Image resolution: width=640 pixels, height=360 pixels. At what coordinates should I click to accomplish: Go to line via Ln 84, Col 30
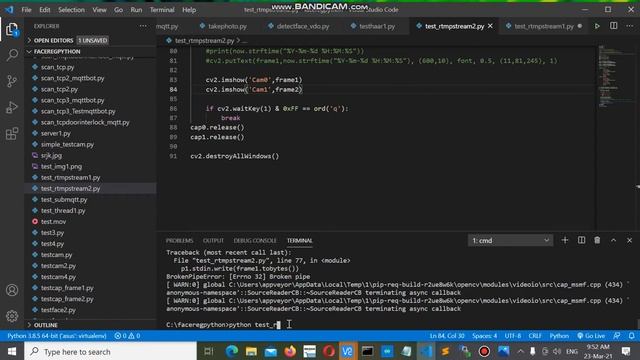[x=447, y=336]
